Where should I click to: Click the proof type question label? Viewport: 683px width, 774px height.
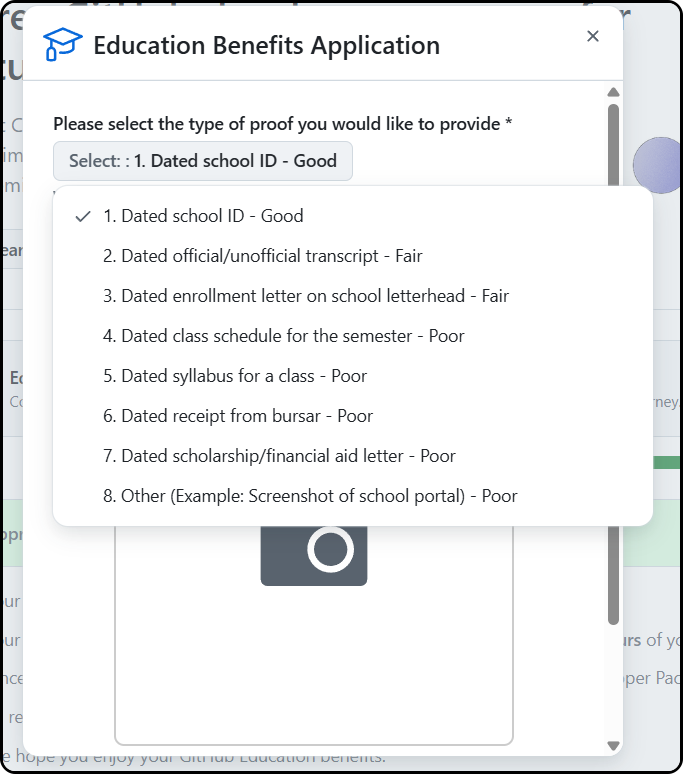282,124
